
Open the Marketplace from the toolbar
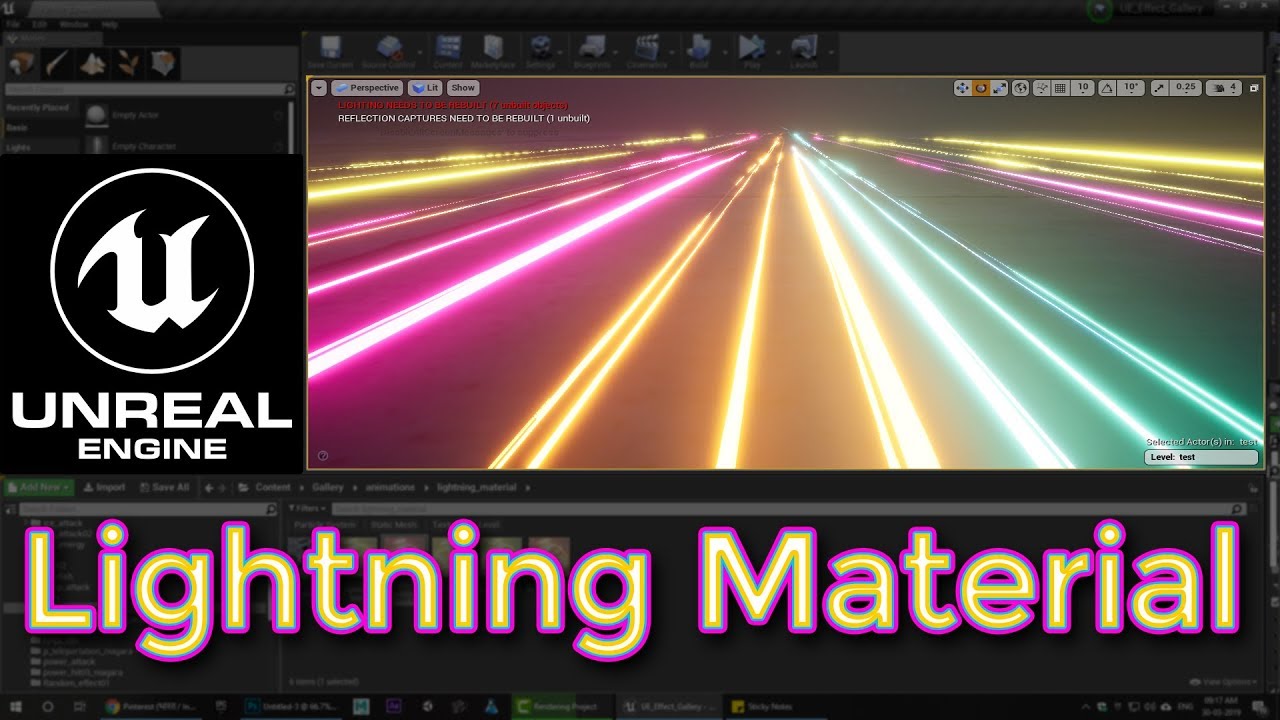[493, 52]
